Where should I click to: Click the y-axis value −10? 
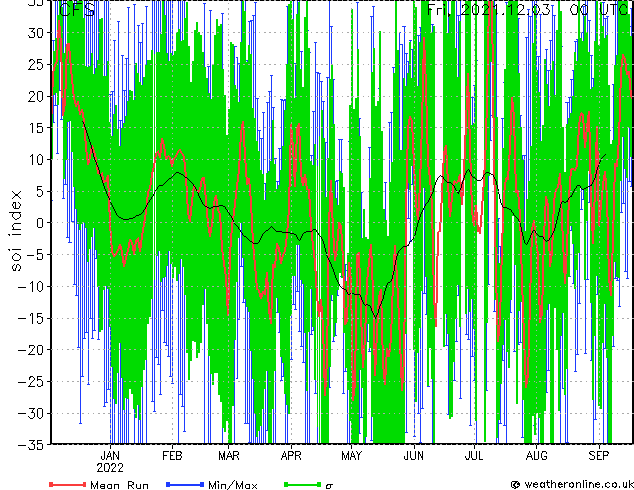click(x=31, y=287)
